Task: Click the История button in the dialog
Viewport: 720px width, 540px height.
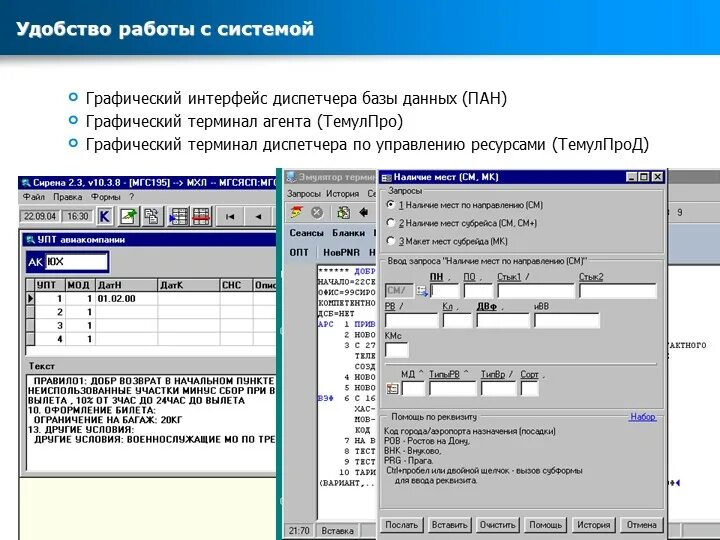Action: (593, 525)
